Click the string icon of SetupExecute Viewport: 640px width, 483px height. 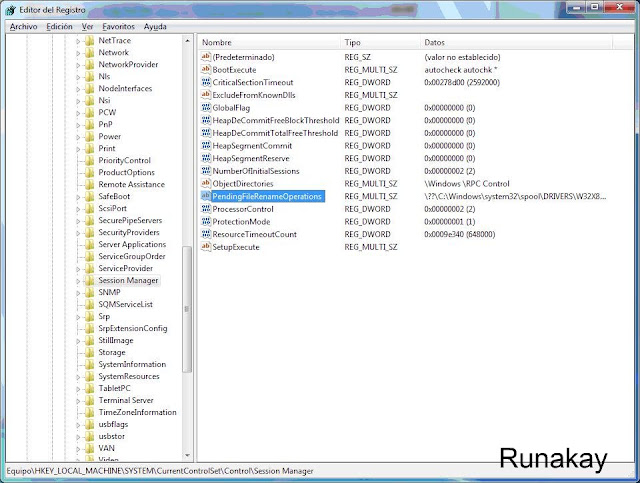tap(206, 247)
